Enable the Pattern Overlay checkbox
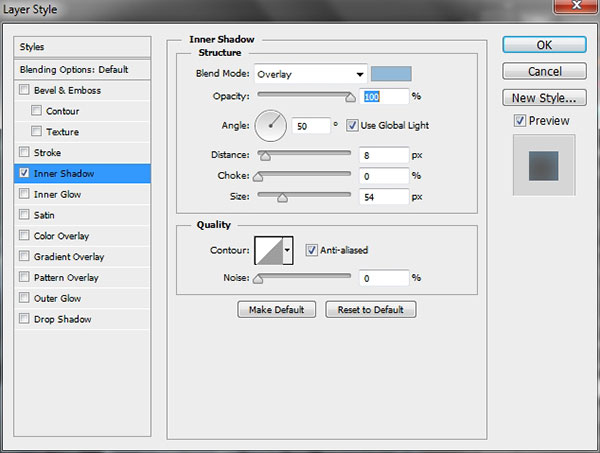This screenshot has width=600, height=453. (x=24, y=277)
